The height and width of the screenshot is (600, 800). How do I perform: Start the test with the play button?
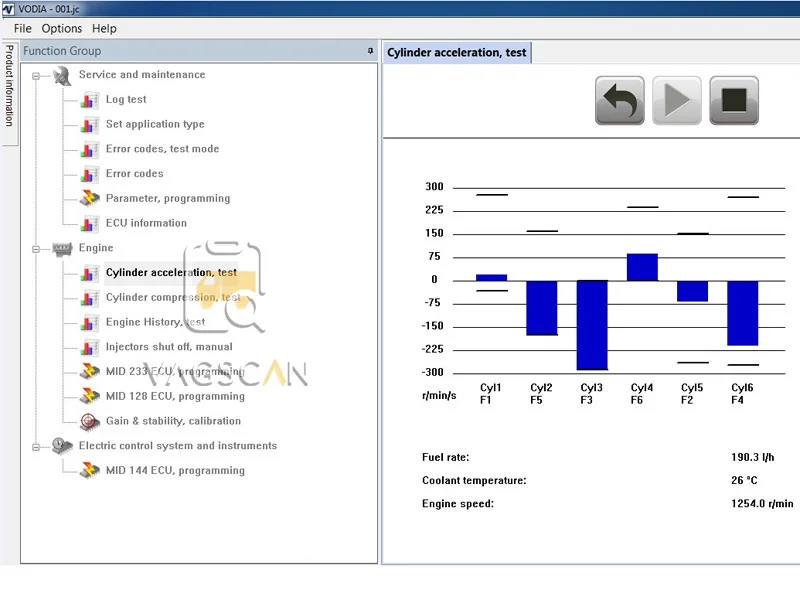(x=677, y=101)
